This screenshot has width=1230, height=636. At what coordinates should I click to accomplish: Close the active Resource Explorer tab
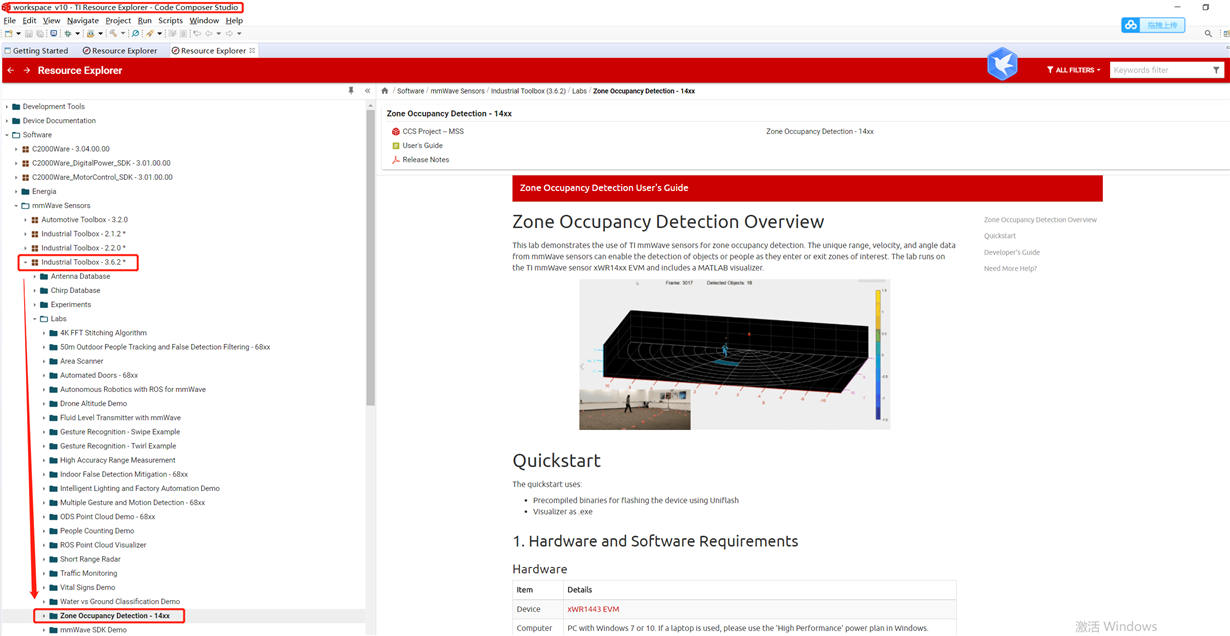point(252,50)
